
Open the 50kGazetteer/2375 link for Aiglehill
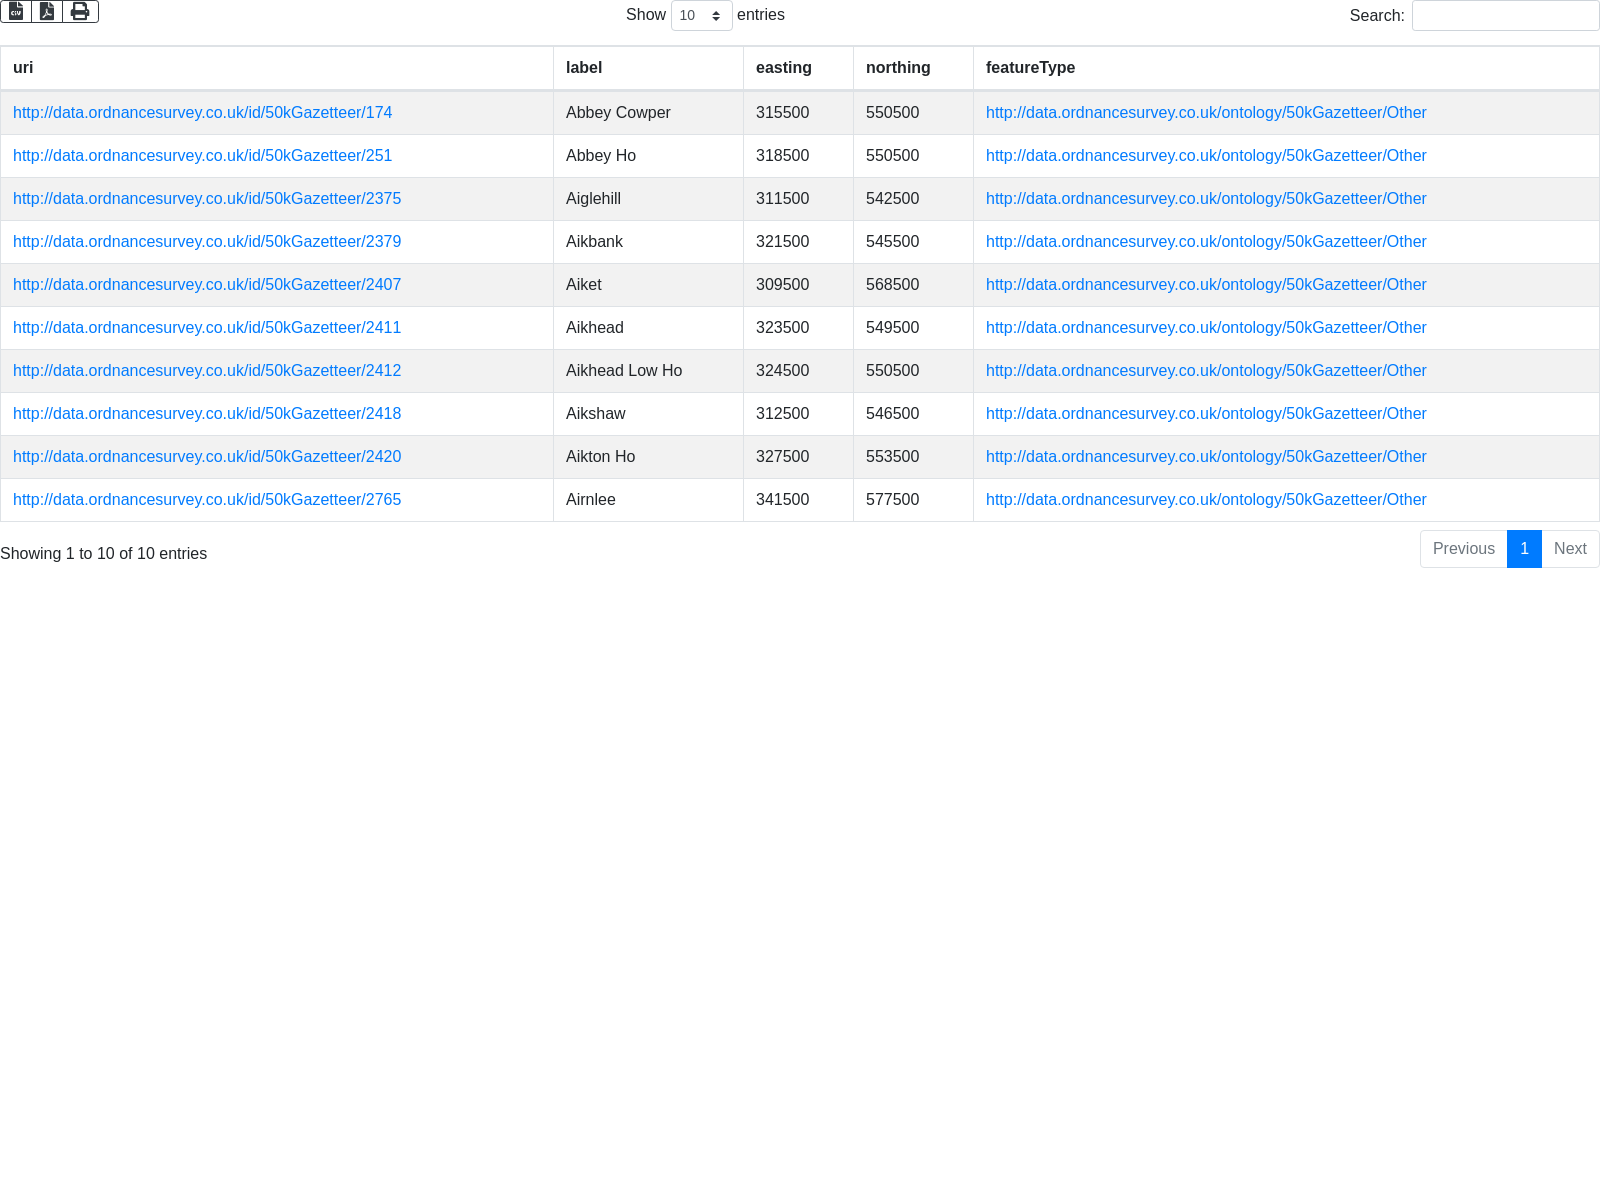(x=207, y=199)
